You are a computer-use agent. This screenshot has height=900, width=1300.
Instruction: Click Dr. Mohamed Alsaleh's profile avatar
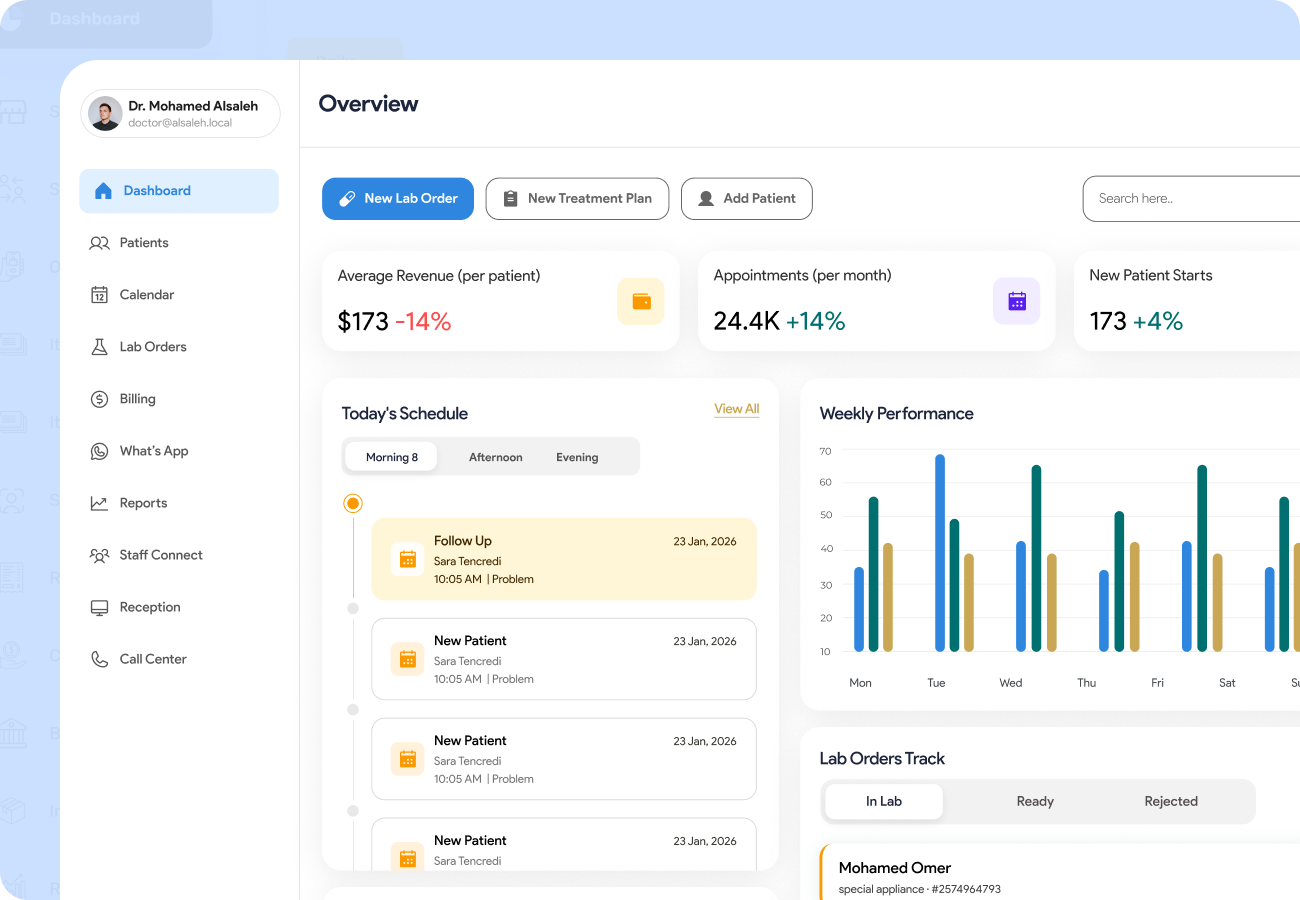[105, 113]
